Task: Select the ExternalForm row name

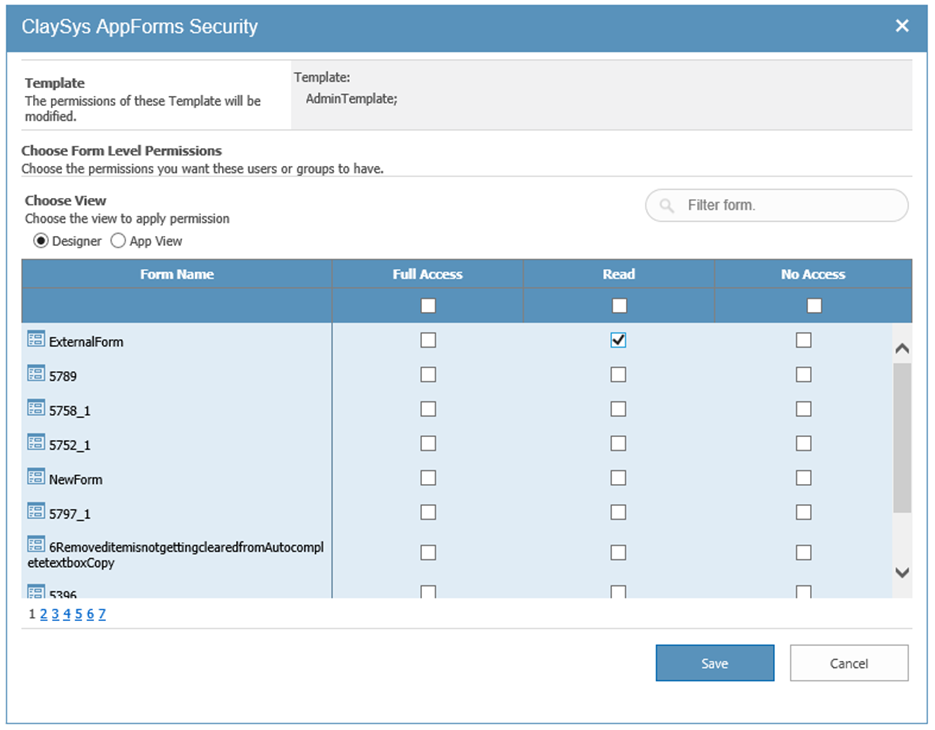Action: [86, 342]
